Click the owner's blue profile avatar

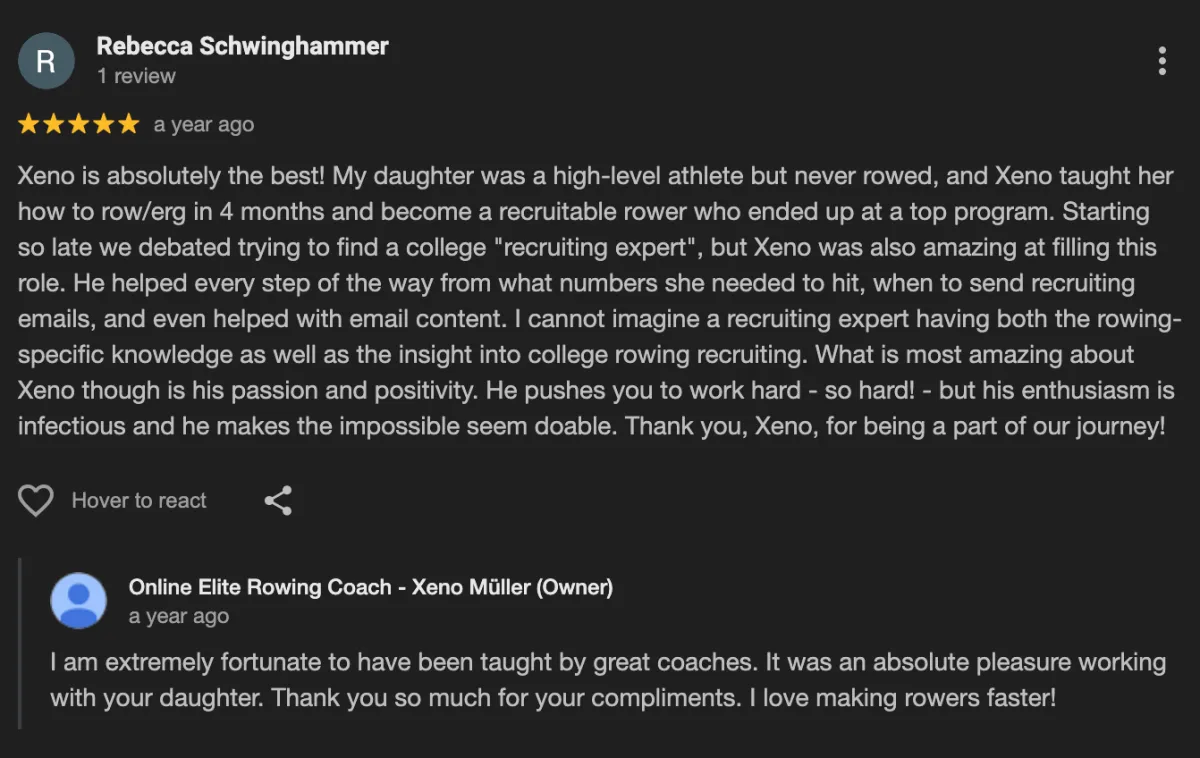pos(78,600)
